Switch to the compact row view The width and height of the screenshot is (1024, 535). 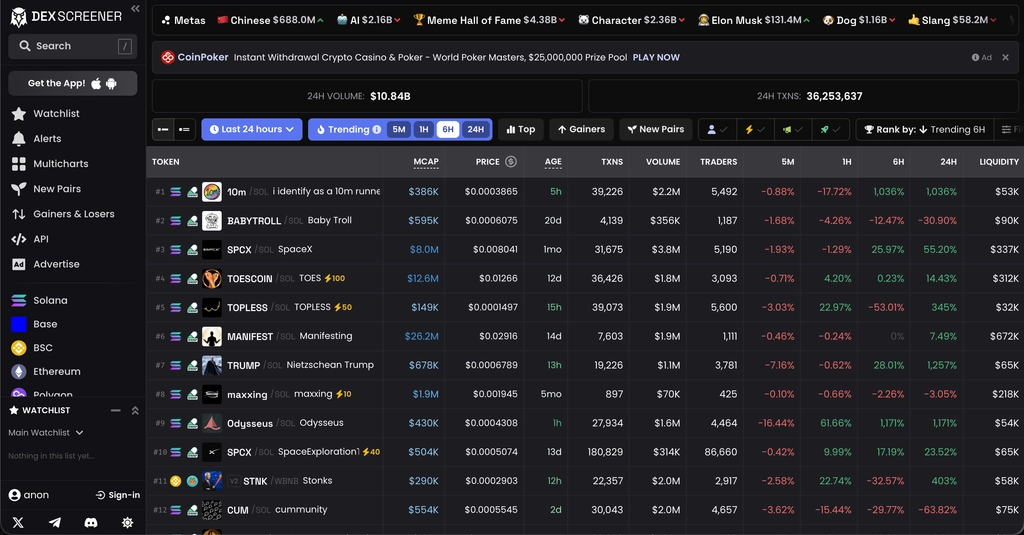pyautogui.click(x=163, y=129)
